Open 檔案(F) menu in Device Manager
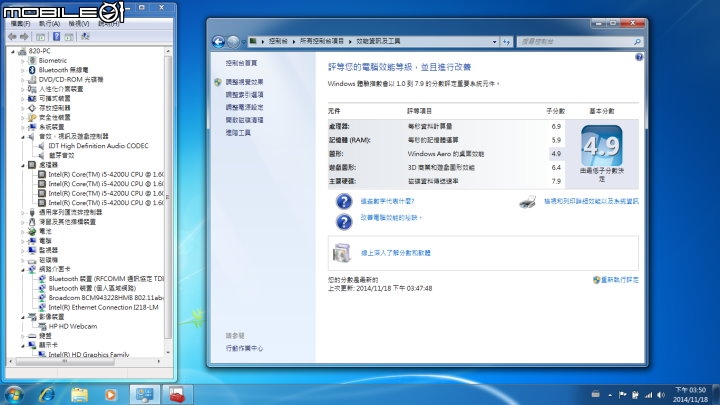 20,23
